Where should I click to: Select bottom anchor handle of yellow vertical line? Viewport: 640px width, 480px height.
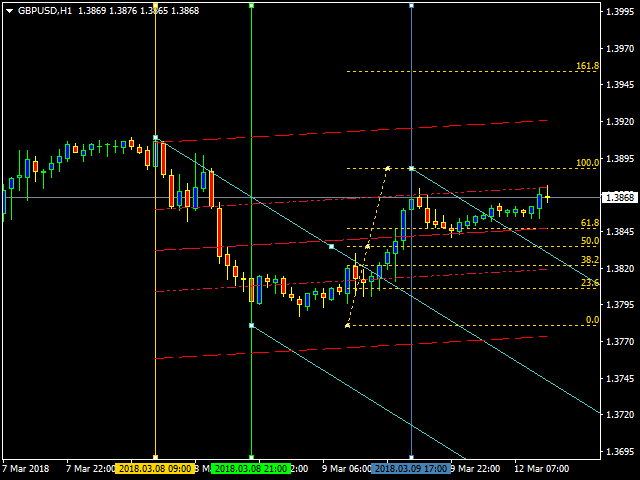pyautogui.click(x=155, y=458)
